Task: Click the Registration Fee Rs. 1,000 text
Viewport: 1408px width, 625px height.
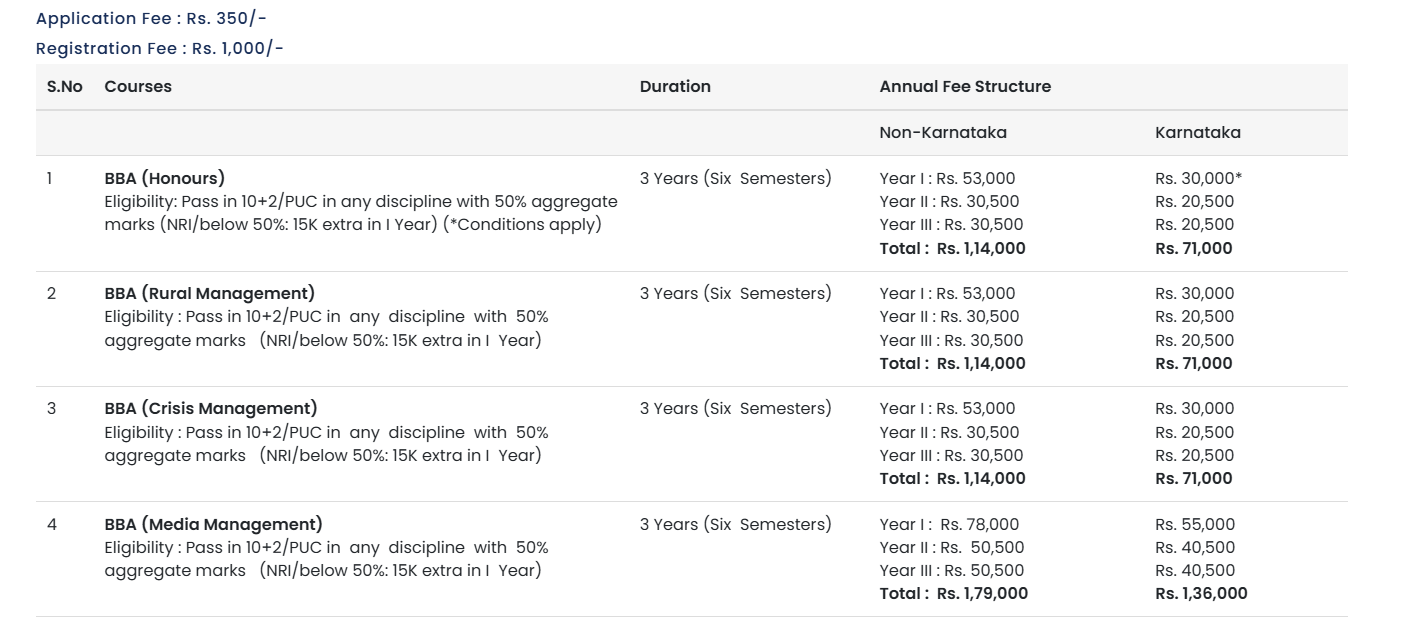Action: [160, 49]
